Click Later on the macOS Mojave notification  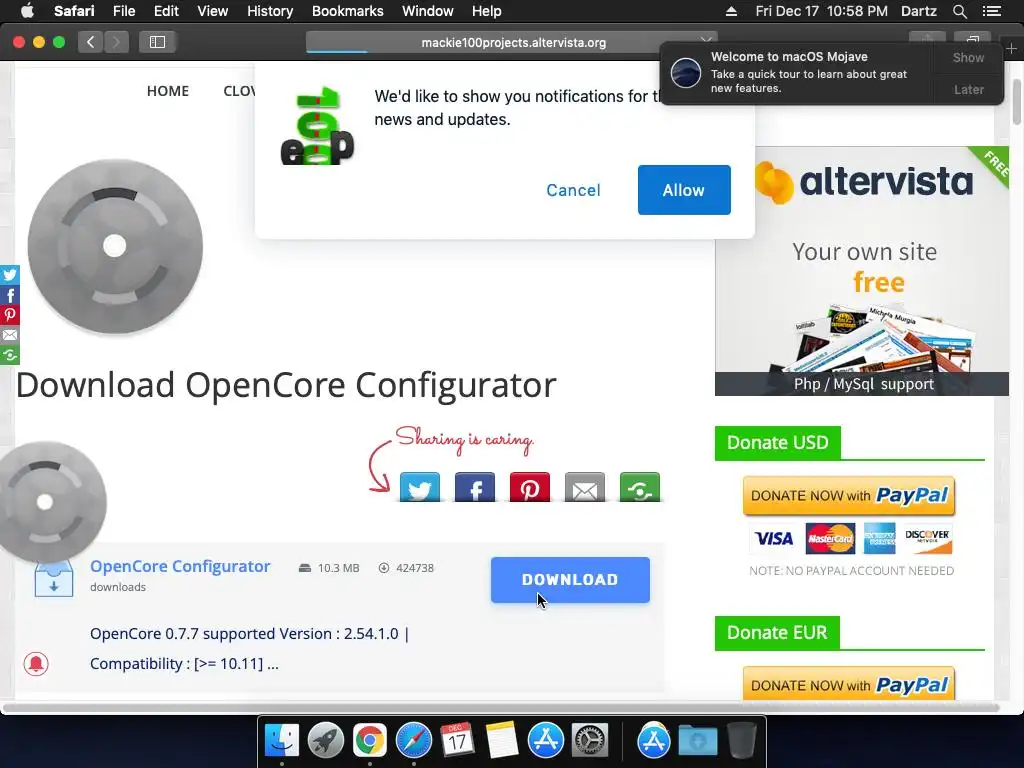pyautogui.click(x=968, y=89)
